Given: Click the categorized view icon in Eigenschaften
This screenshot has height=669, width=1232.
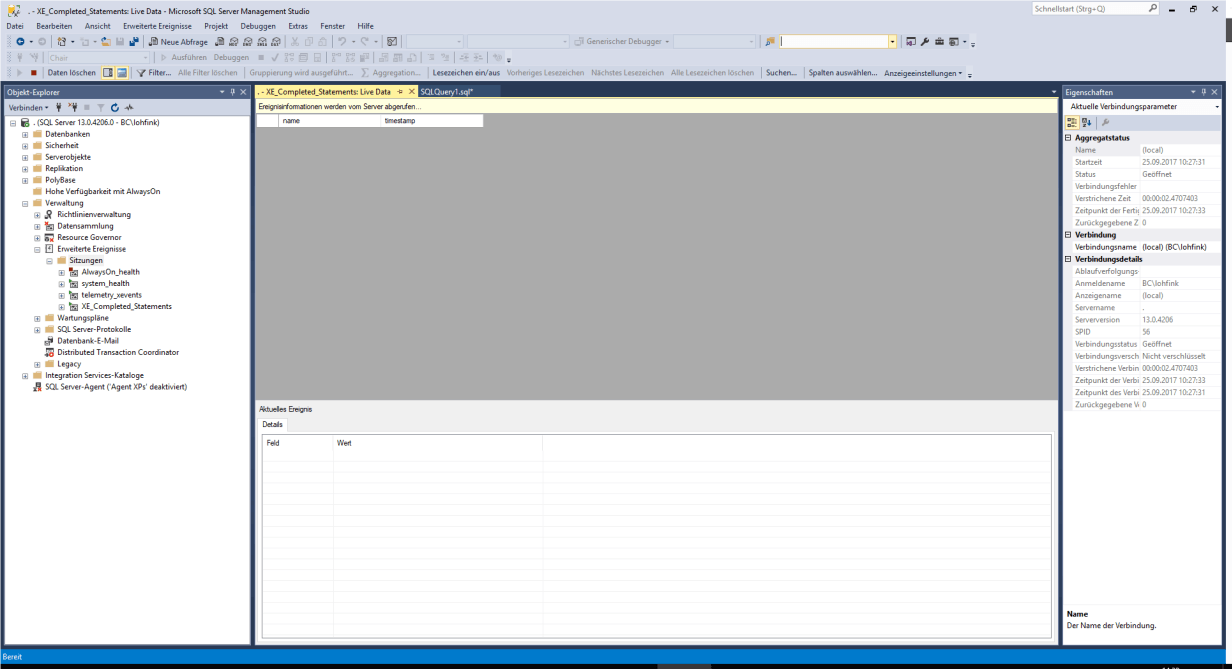Looking at the screenshot, I should tap(1072, 122).
